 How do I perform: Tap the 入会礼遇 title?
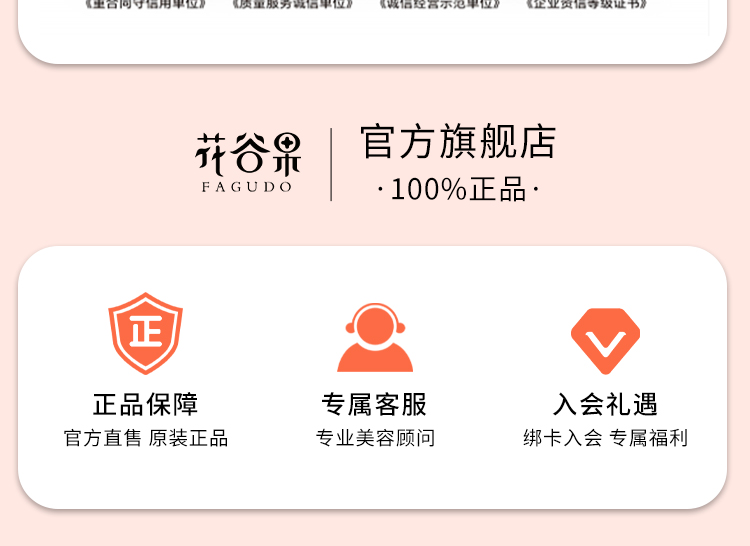pyautogui.click(x=606, y=404)
